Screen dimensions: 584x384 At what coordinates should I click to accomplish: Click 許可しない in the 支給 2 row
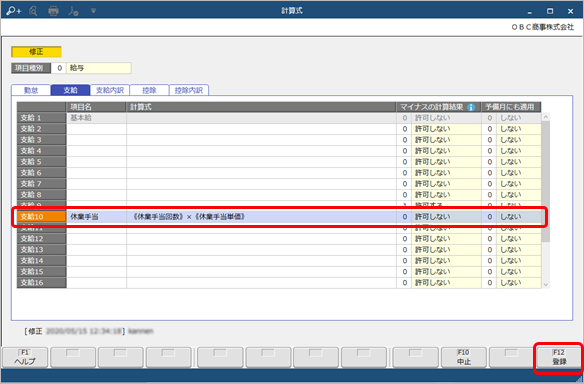(x=446, y=129)
